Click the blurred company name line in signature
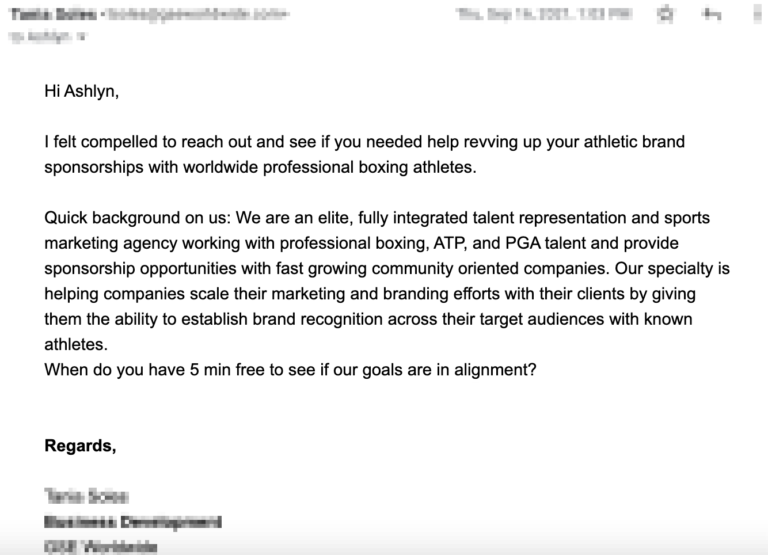Image resolution: width=768 pixels, height=555 pixels. click(101, 547)
